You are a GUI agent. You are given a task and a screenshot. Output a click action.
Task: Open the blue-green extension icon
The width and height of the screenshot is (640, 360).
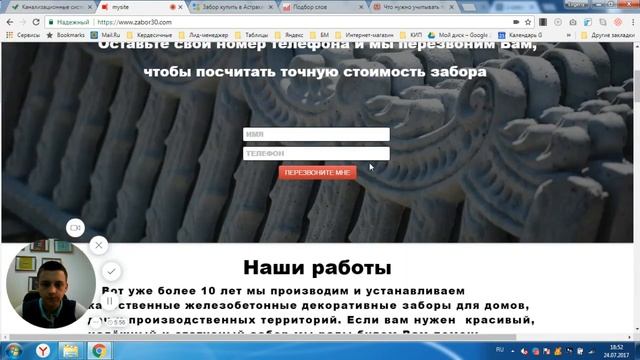point(588,22)
